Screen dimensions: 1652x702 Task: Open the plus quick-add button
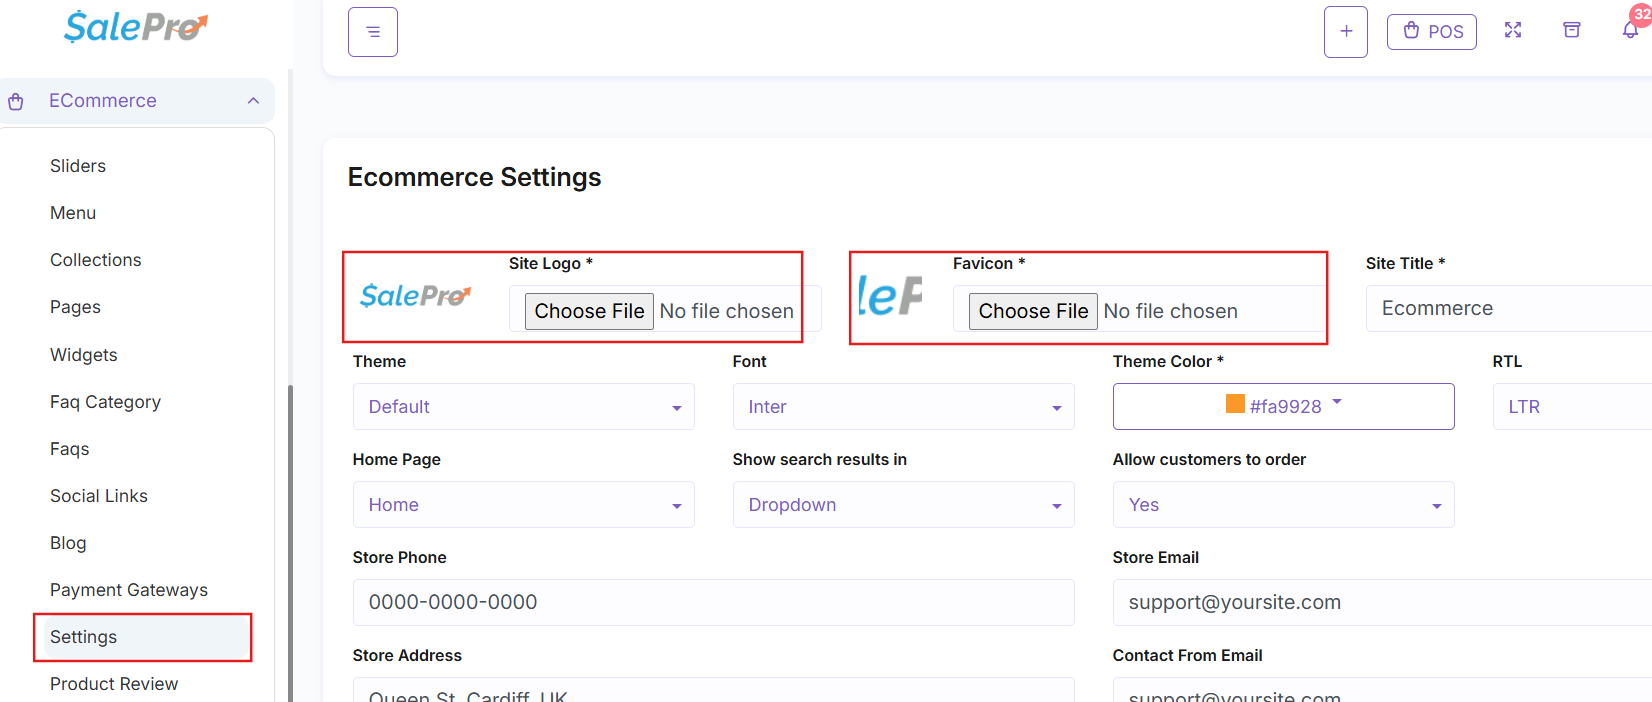1346,32
